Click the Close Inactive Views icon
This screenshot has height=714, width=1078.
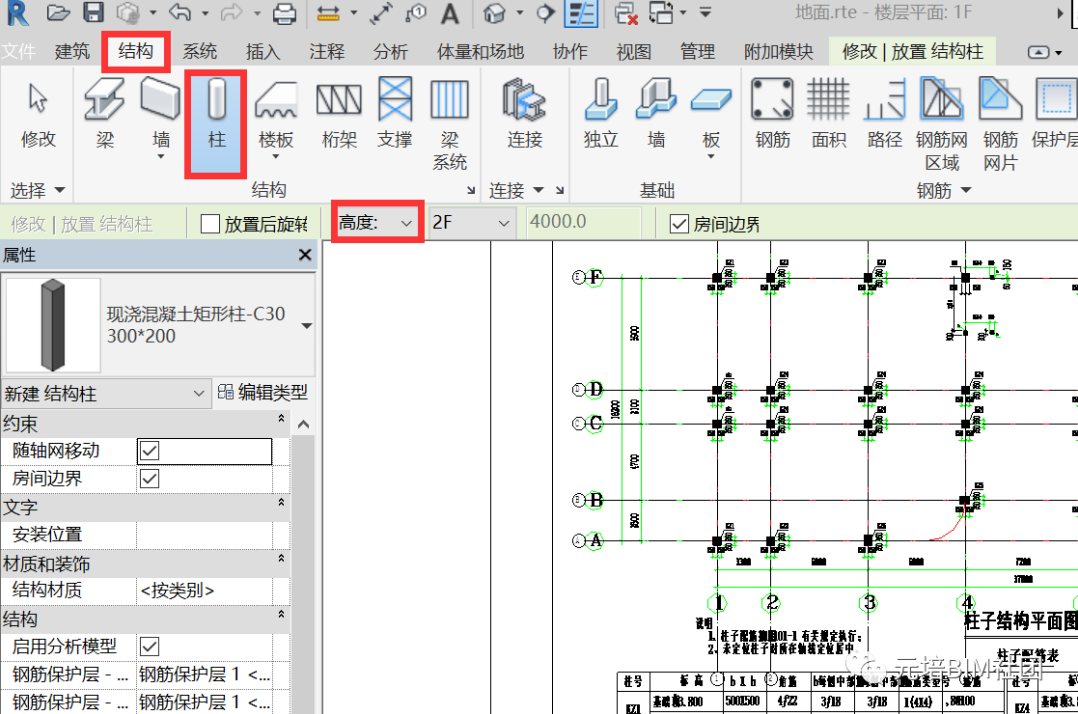pos(626,13)
